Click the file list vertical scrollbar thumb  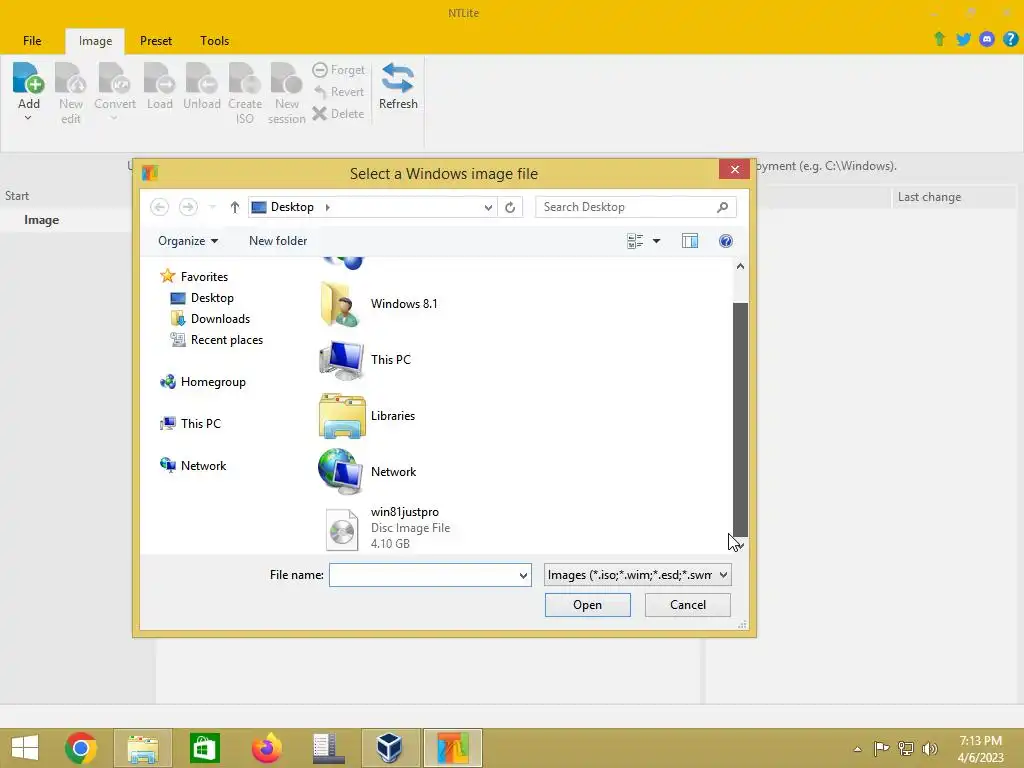[740, 419]
